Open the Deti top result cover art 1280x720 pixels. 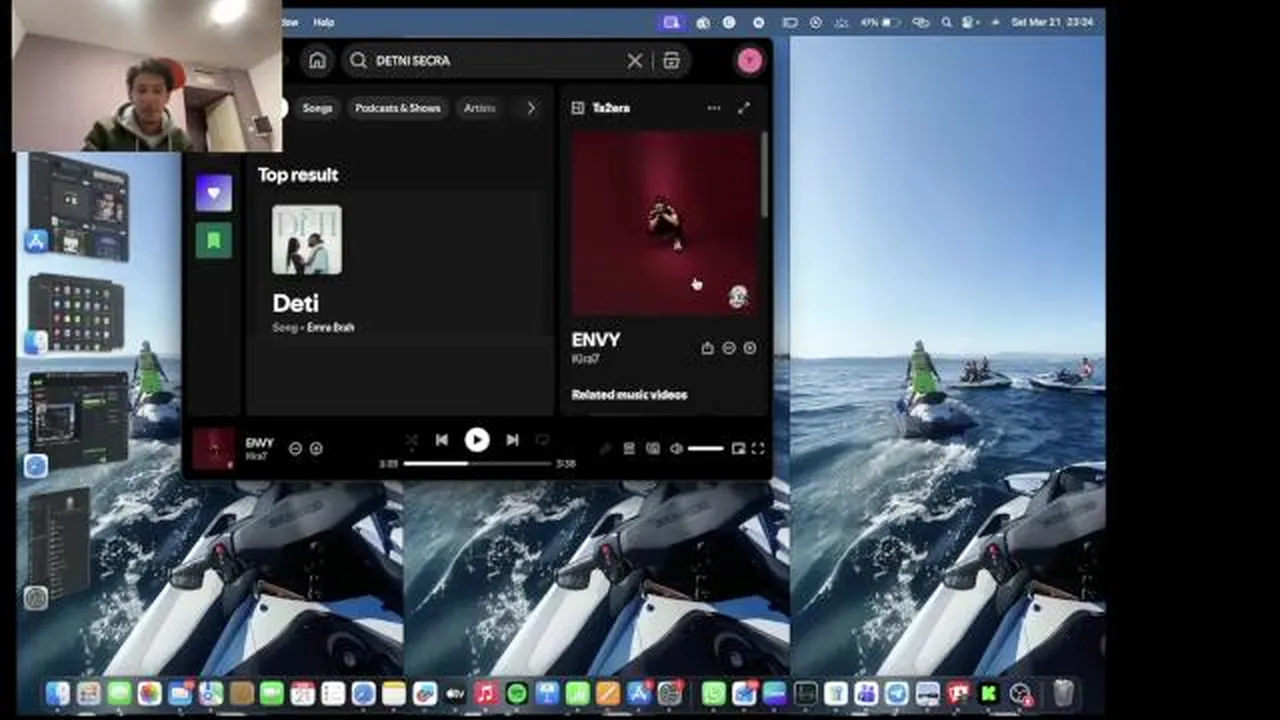(x=307, y=240)
